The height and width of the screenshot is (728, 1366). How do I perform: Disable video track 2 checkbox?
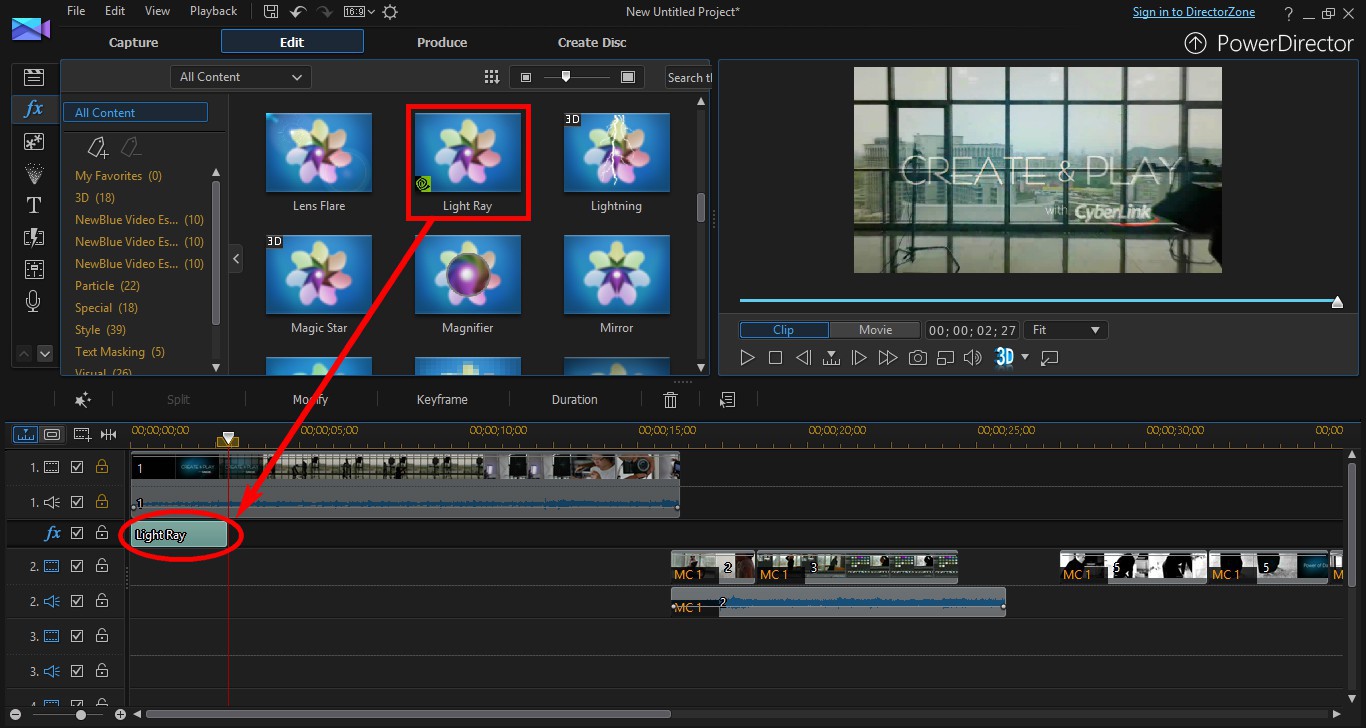pyautogui.click(x=77, y=567)
